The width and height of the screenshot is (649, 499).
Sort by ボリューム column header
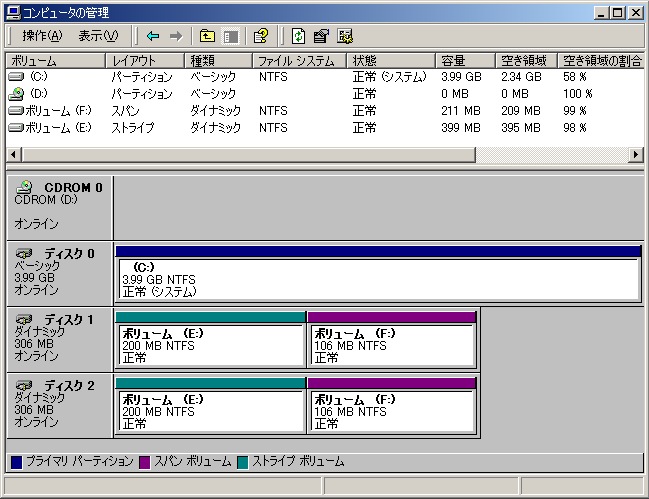55,60
